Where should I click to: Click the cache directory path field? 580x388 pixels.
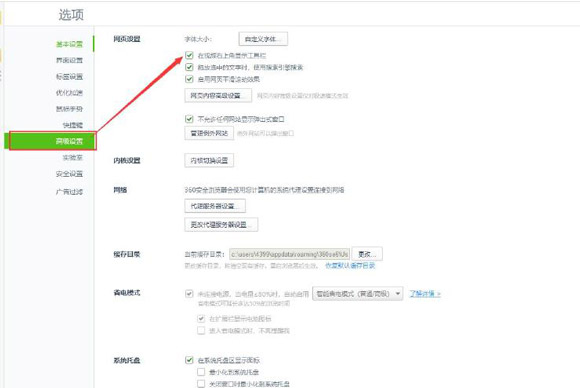(289, 254)
